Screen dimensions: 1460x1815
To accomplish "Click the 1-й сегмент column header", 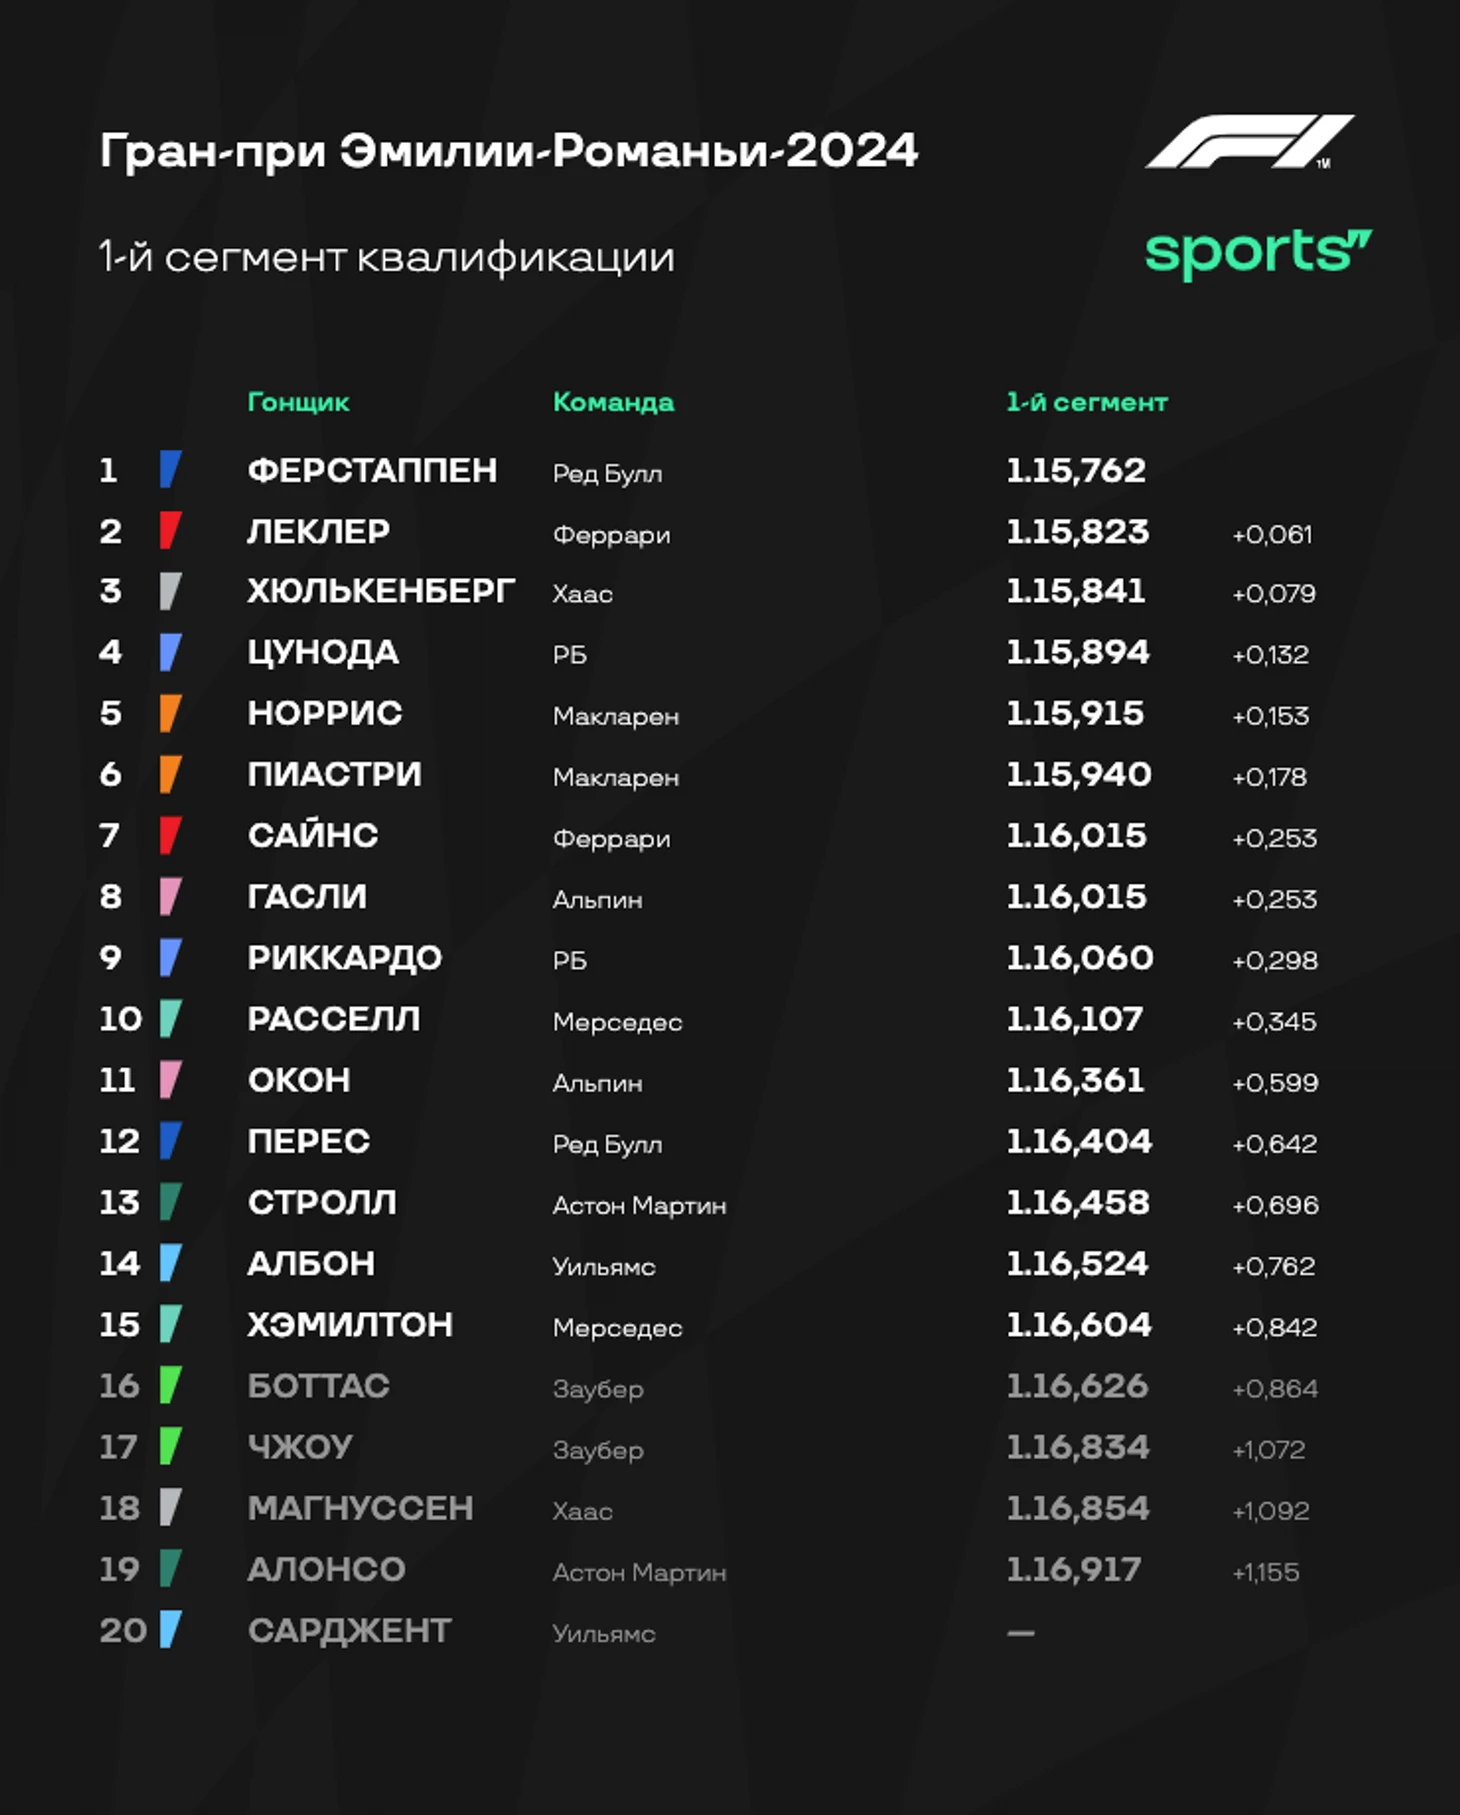I will (1086, 402).
